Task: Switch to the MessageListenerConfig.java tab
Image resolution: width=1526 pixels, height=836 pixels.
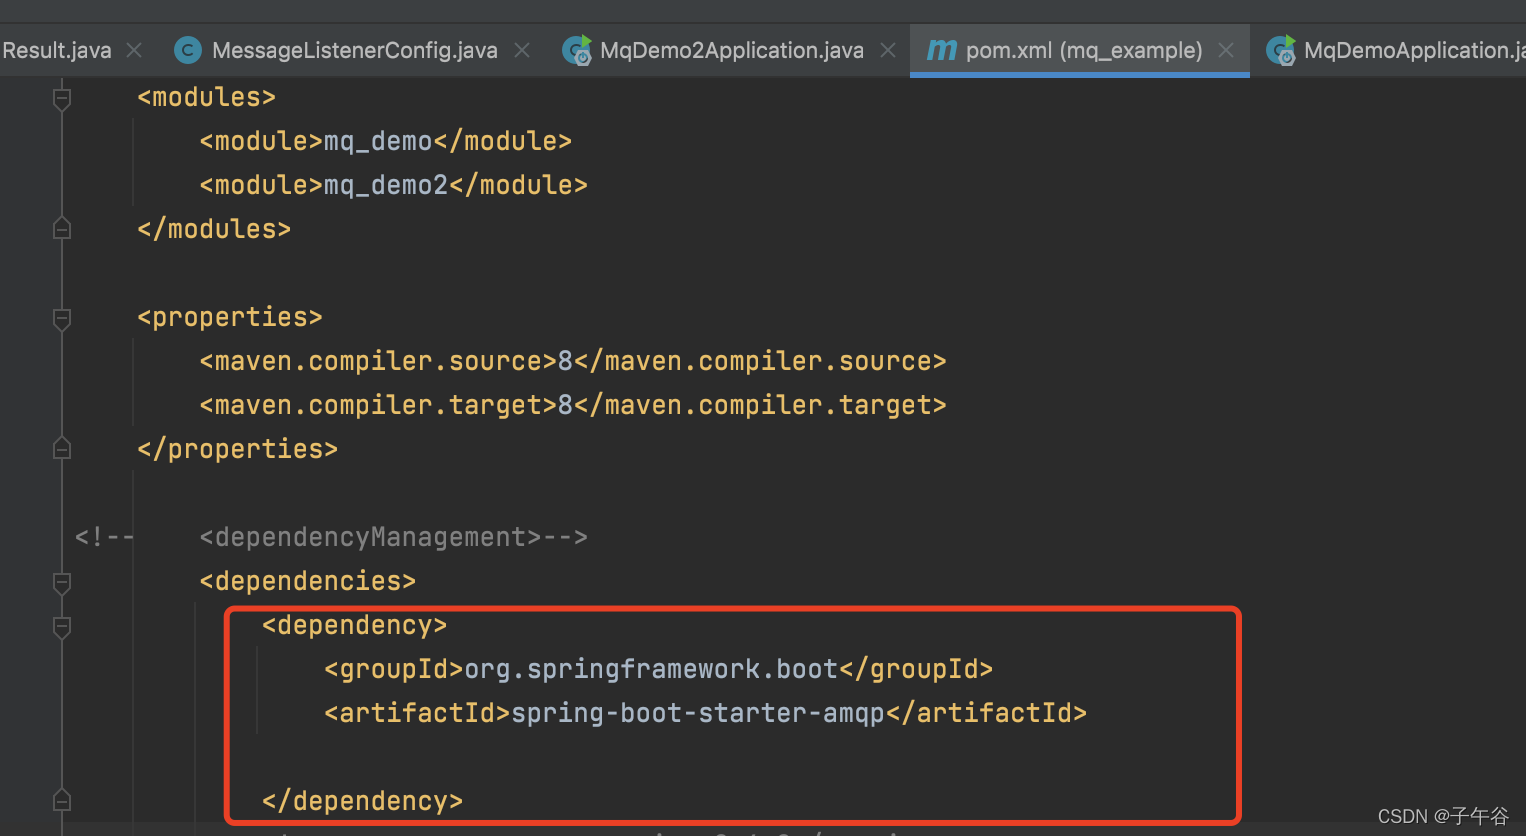Action: tap(355, 50)
